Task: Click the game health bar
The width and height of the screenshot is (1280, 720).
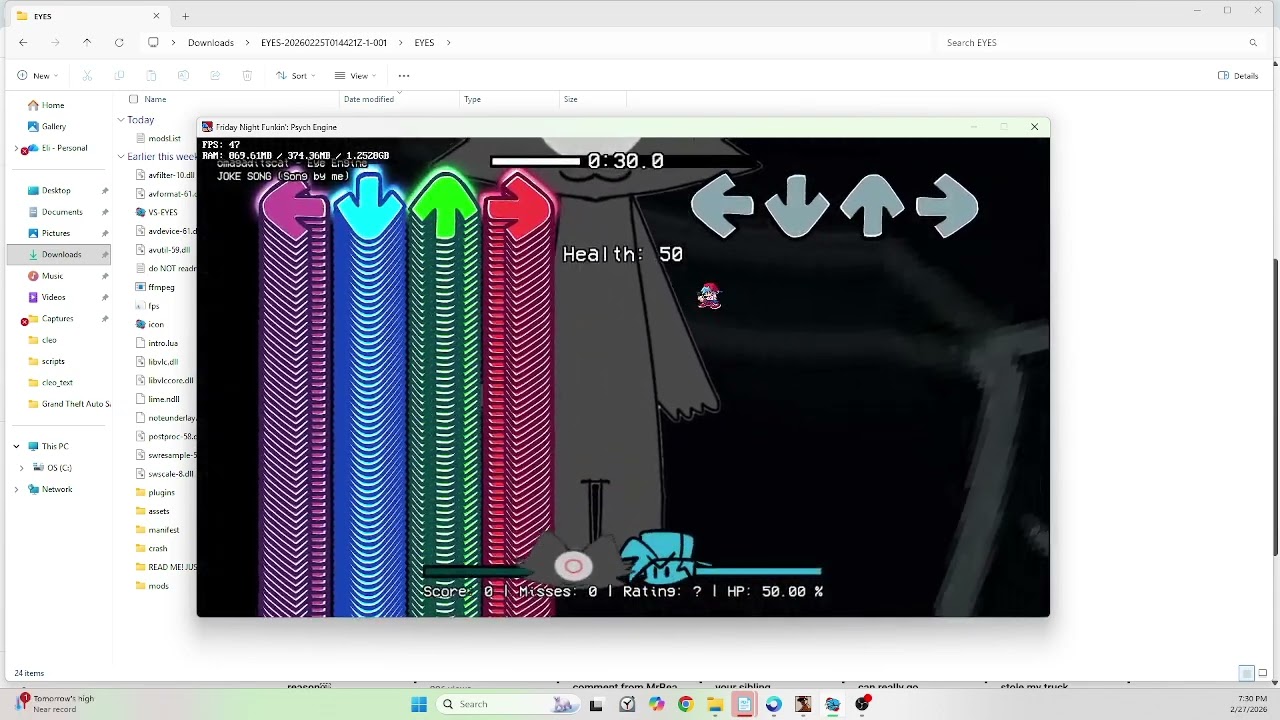Action: pos(622,571)
